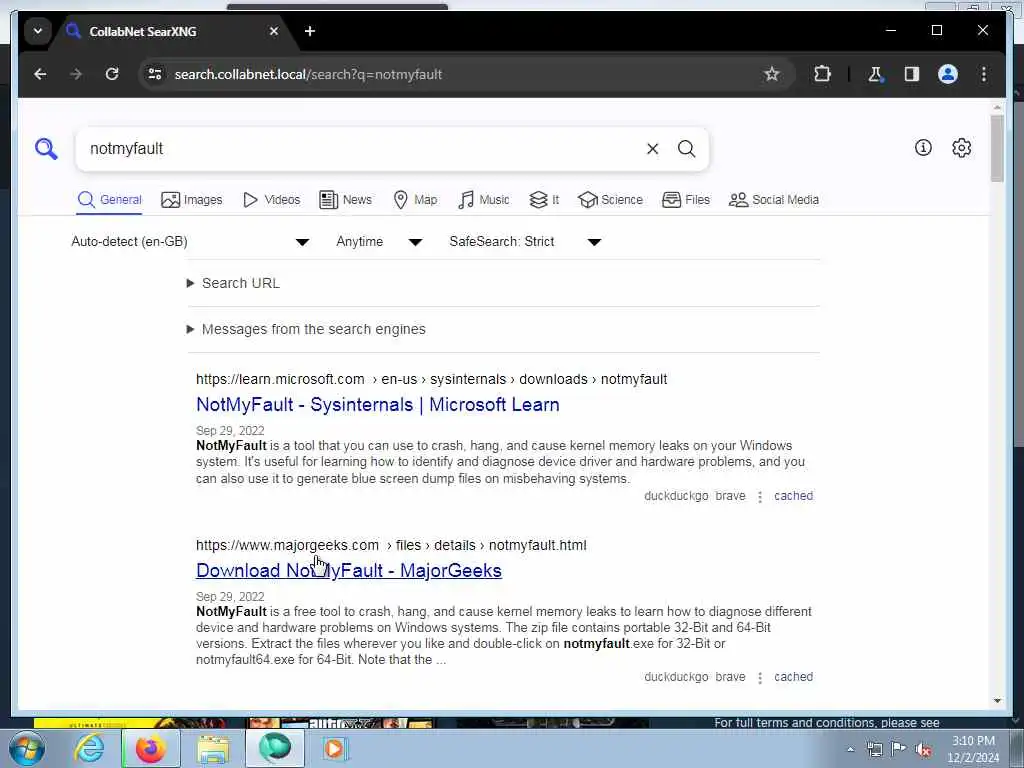Open browser extensions puzzle icon
The image size is (1024, 768).
point(822,74)
